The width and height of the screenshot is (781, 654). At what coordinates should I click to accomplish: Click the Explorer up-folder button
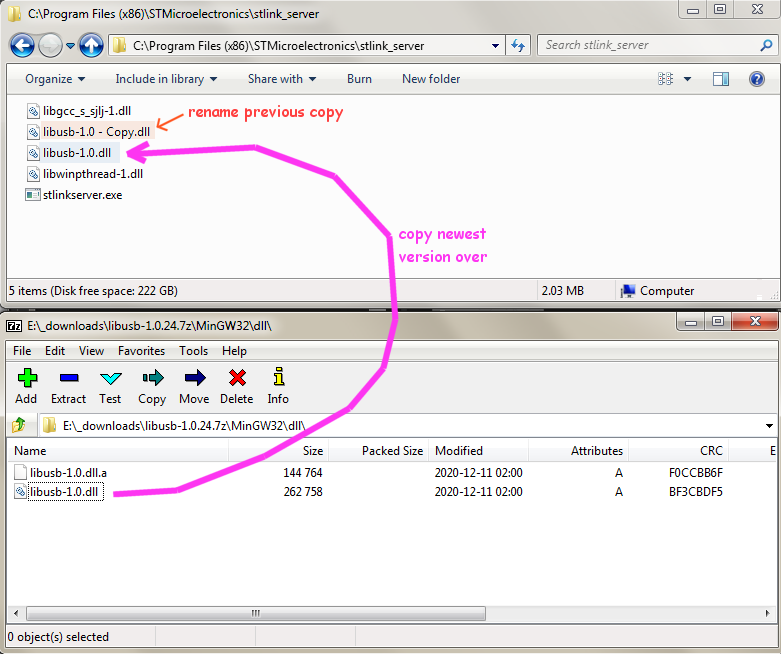click(x=91, y=46)
